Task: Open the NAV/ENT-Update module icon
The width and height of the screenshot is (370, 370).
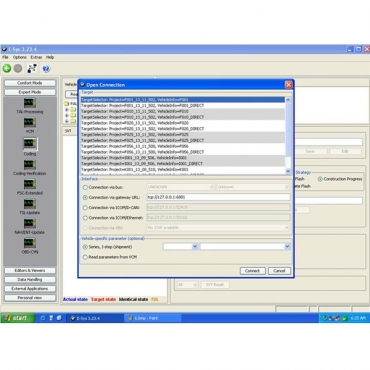Action: coord(30,224)
